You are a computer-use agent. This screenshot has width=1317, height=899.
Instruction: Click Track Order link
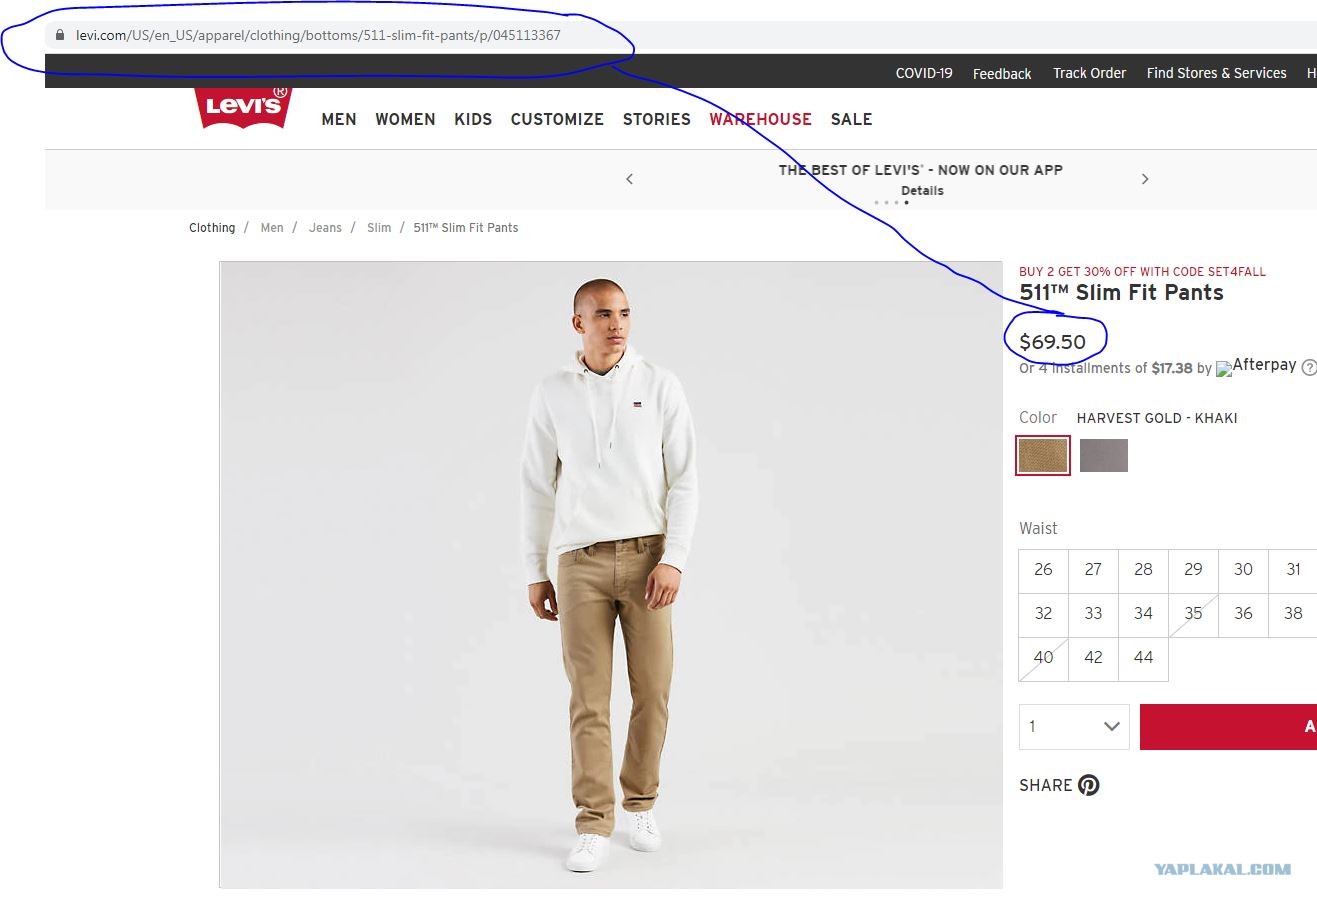1089,73
